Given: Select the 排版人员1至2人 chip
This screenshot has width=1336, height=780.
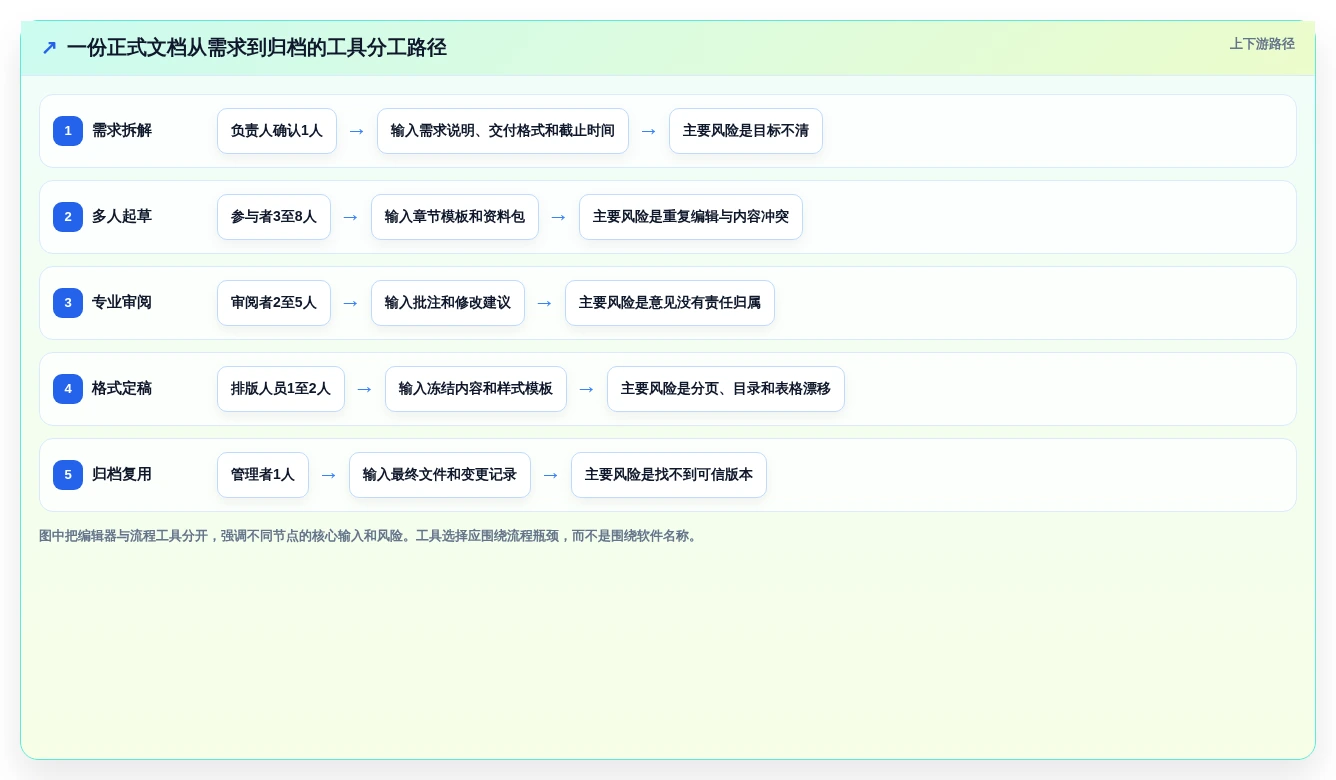Looking at the screenshot, I should pyautogui.click(x=281, y=389).
